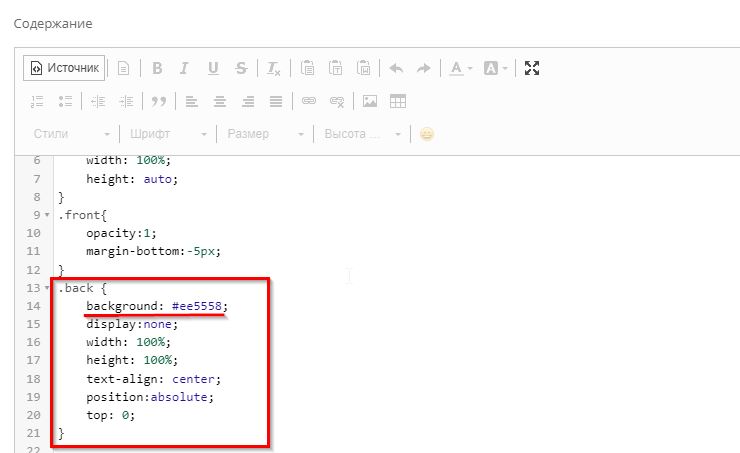The width and height of the screenshot is (740, 453).
Task: Toggle the Источник source mode button
Action: click(65, 68)
